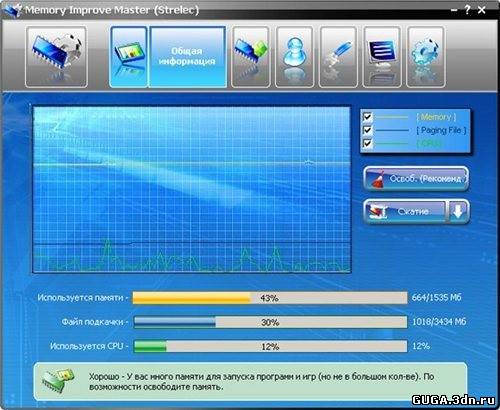Toggle the CPU graph line checkbox
This screenshot has height=410, width=500.
(367, 143)
